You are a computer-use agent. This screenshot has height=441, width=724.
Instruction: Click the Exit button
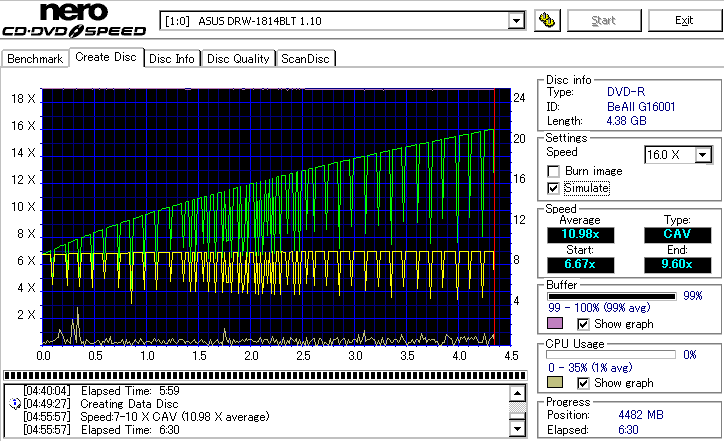684,20
